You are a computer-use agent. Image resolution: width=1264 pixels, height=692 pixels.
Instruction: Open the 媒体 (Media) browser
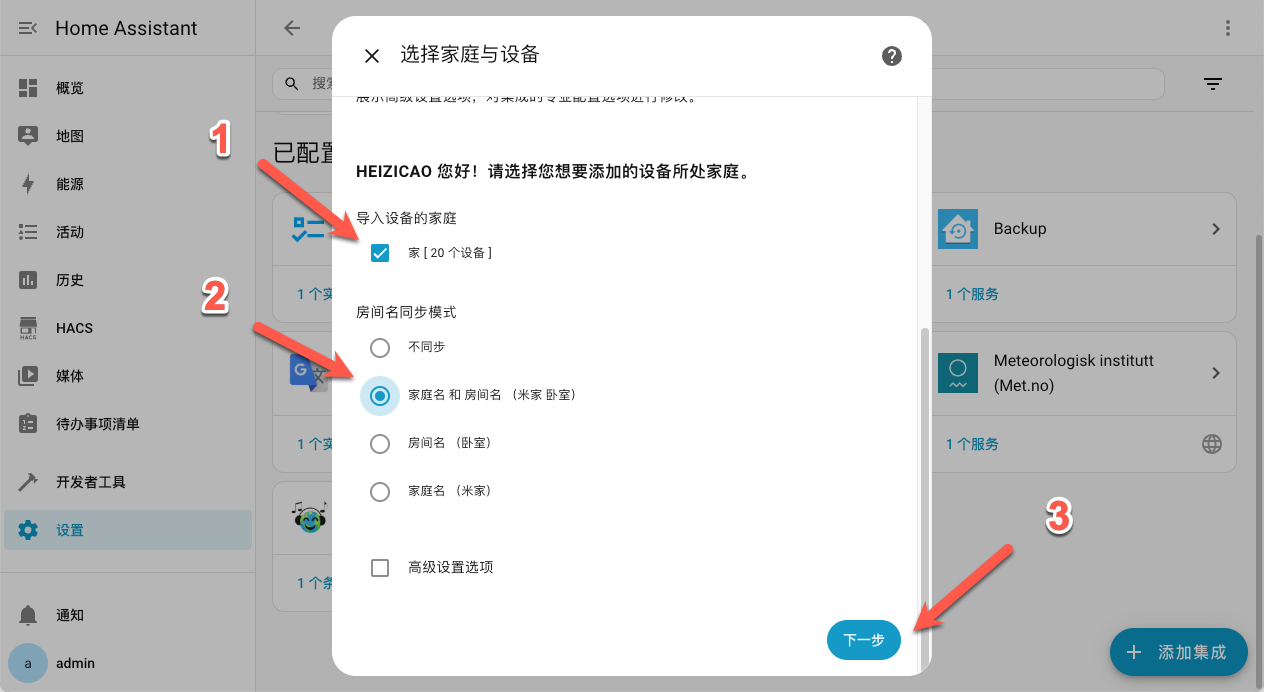[x=68, y=375]
